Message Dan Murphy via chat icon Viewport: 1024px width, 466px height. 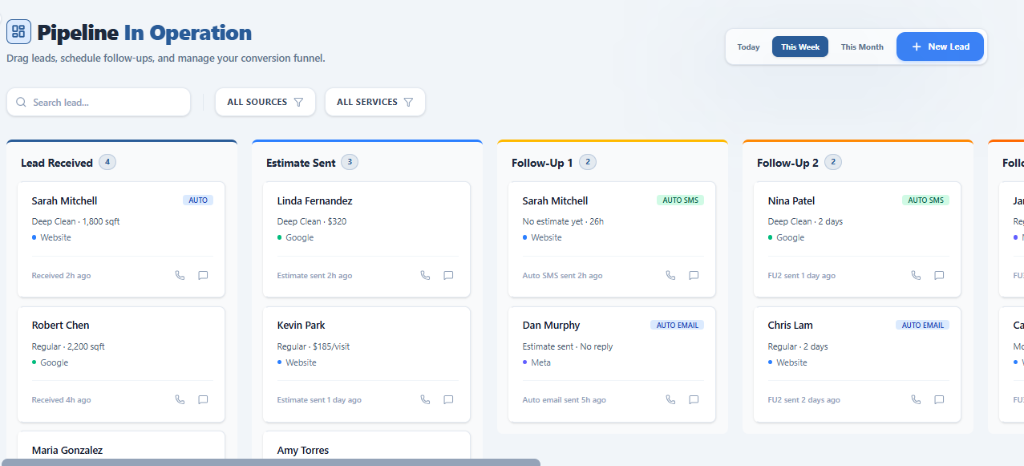click(x=694, y=399)
